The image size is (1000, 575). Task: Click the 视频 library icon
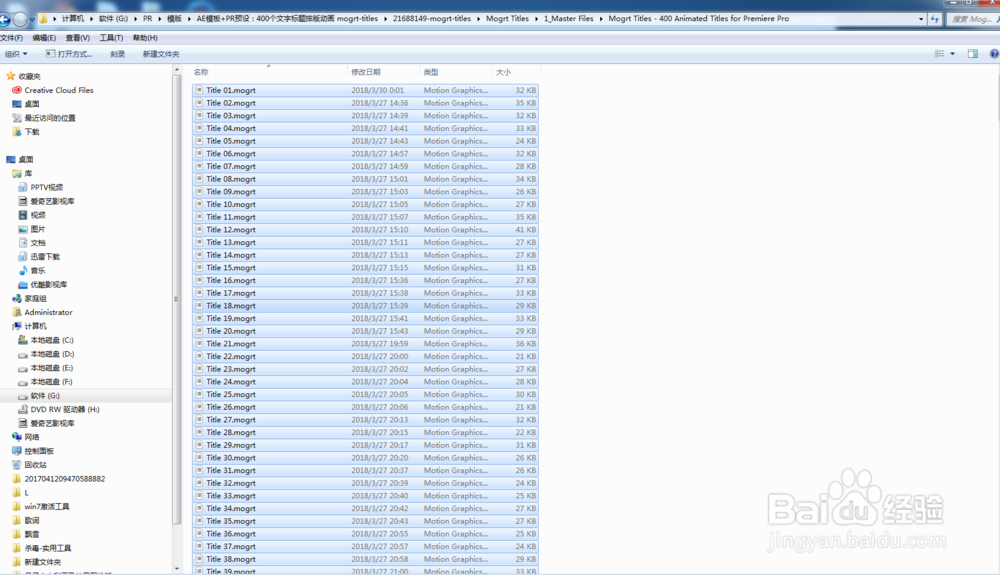[23, 215]
